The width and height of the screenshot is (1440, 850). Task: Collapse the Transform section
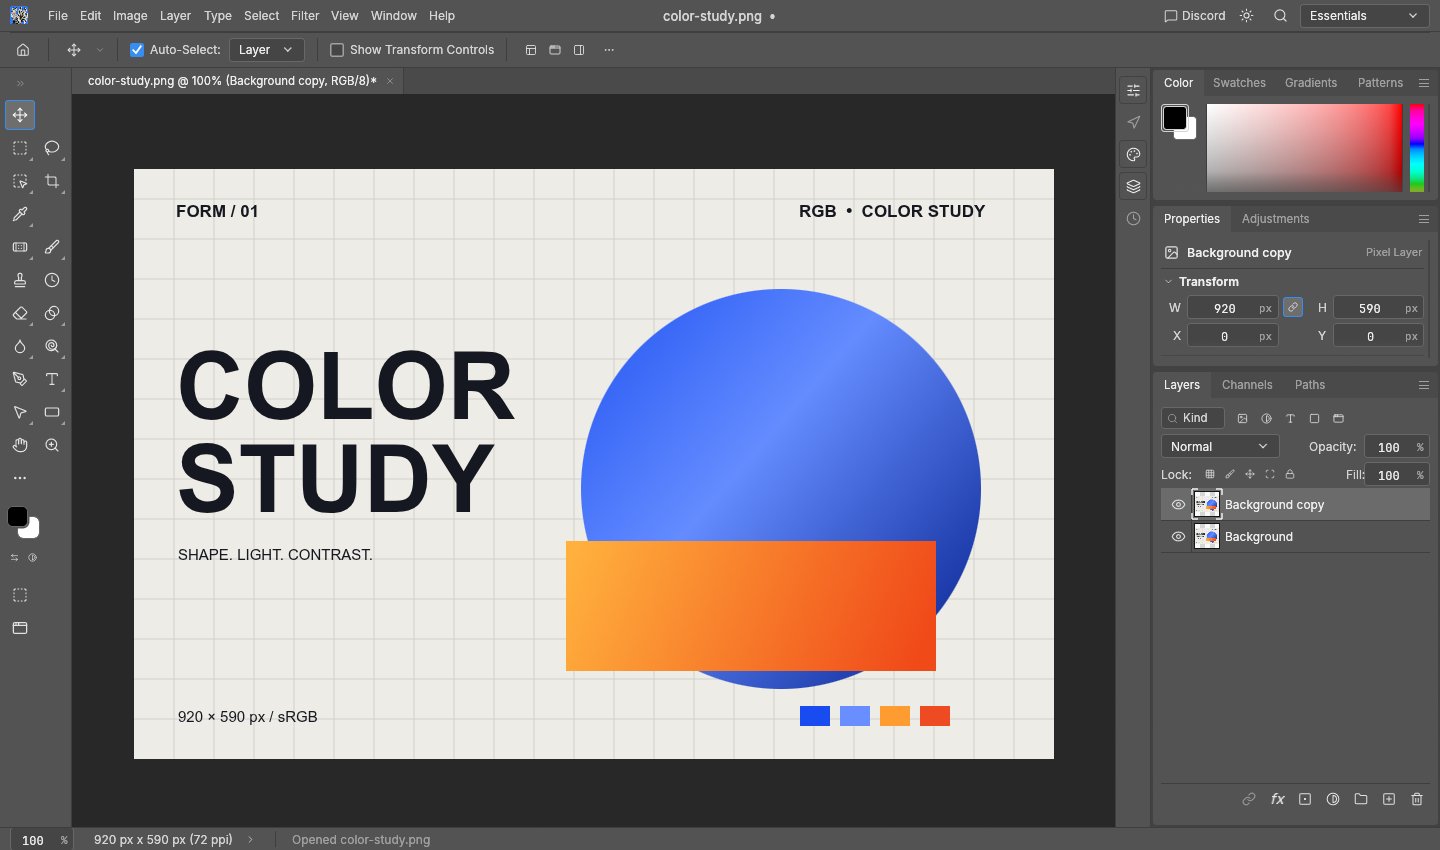point(1168,282)
